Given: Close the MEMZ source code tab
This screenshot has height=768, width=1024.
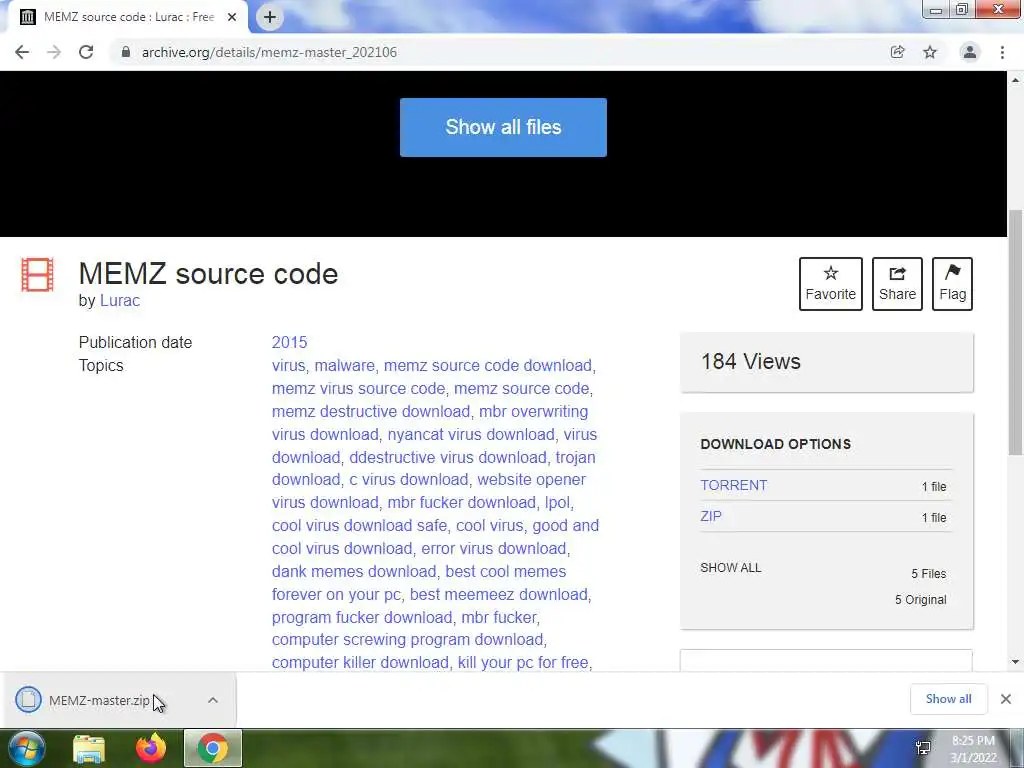Looking at the screenshot, I should (232, 18).
